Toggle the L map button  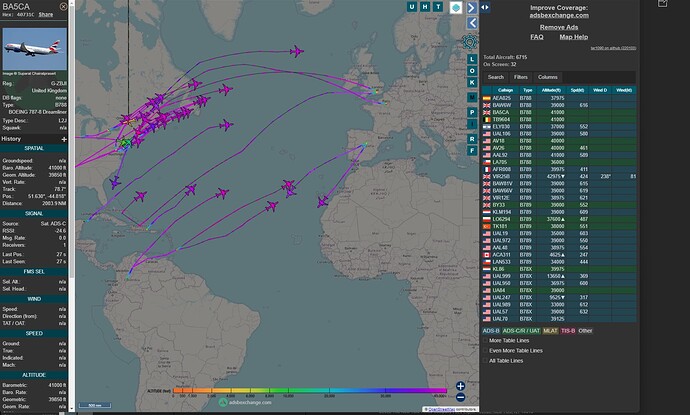pos(472,59)
